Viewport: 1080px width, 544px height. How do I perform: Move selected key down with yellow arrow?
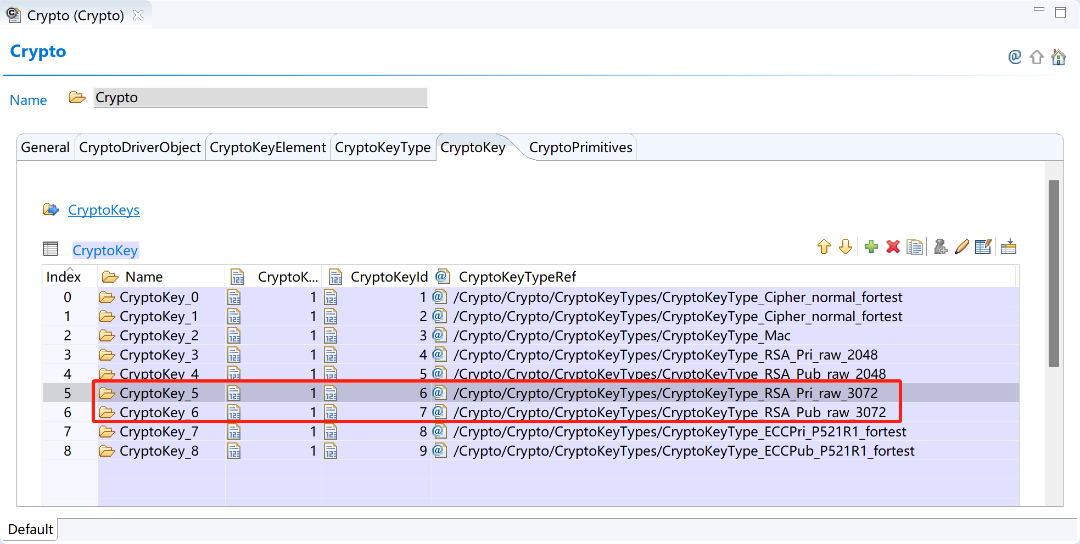pos(845,247)
